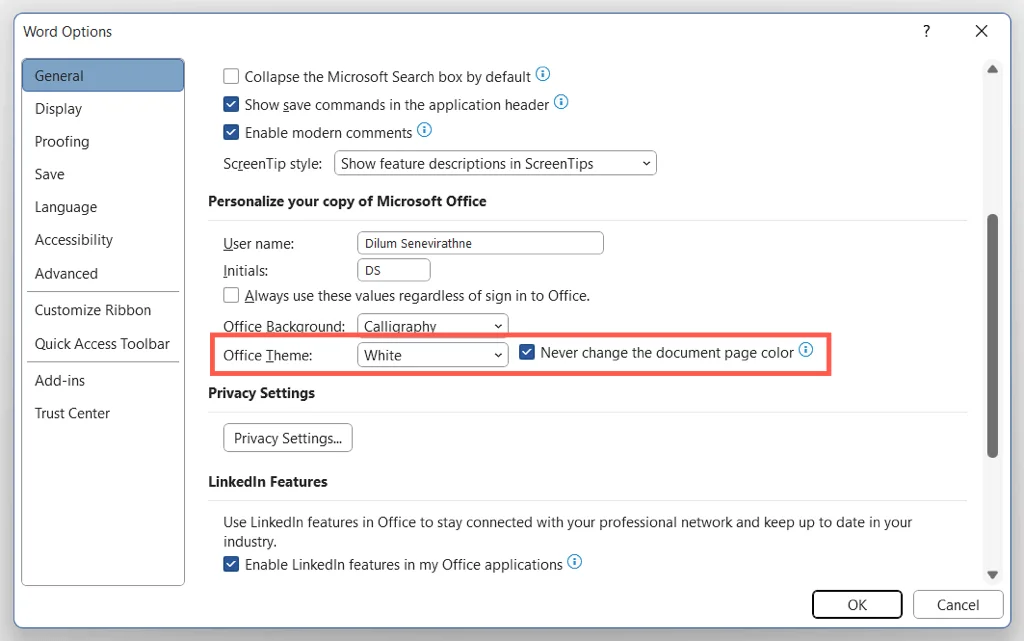Viewport: 1024px width, 641px height.
Task: Open the Trust Center category
Action: (x=103, y=413)
